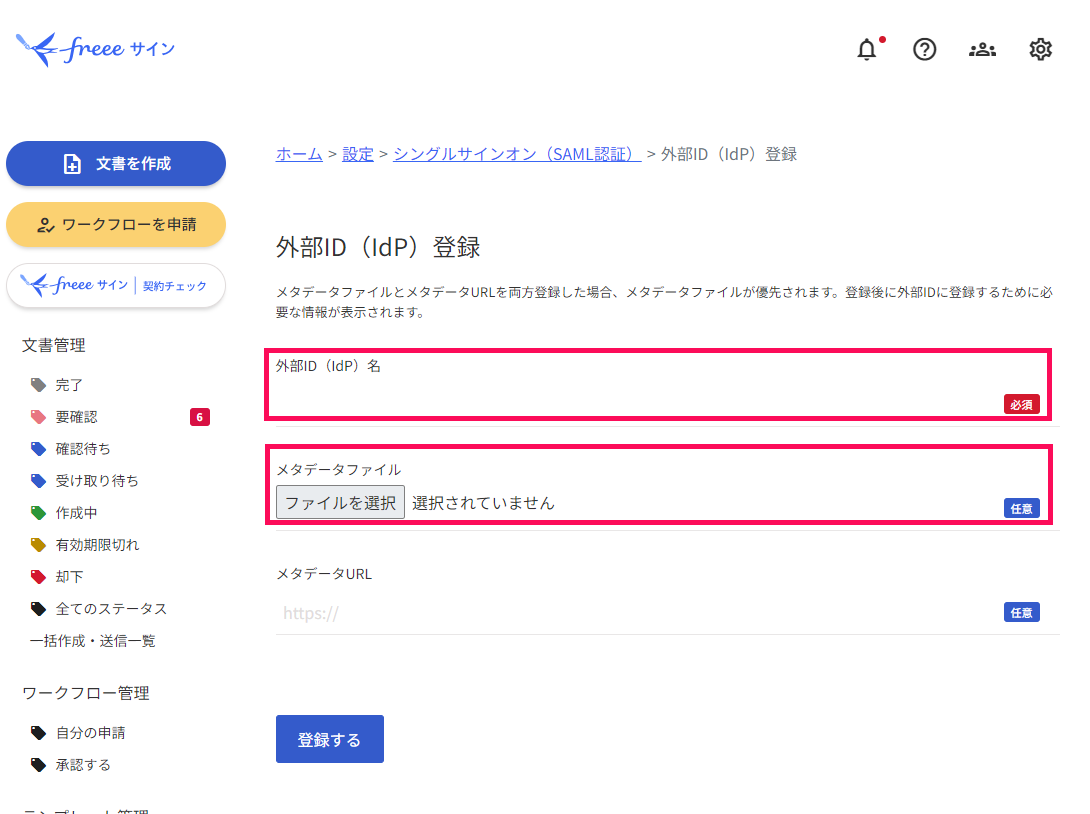Submit with the 登録する button
This screenshot has height=814, width=1090.
pos(329,740)
